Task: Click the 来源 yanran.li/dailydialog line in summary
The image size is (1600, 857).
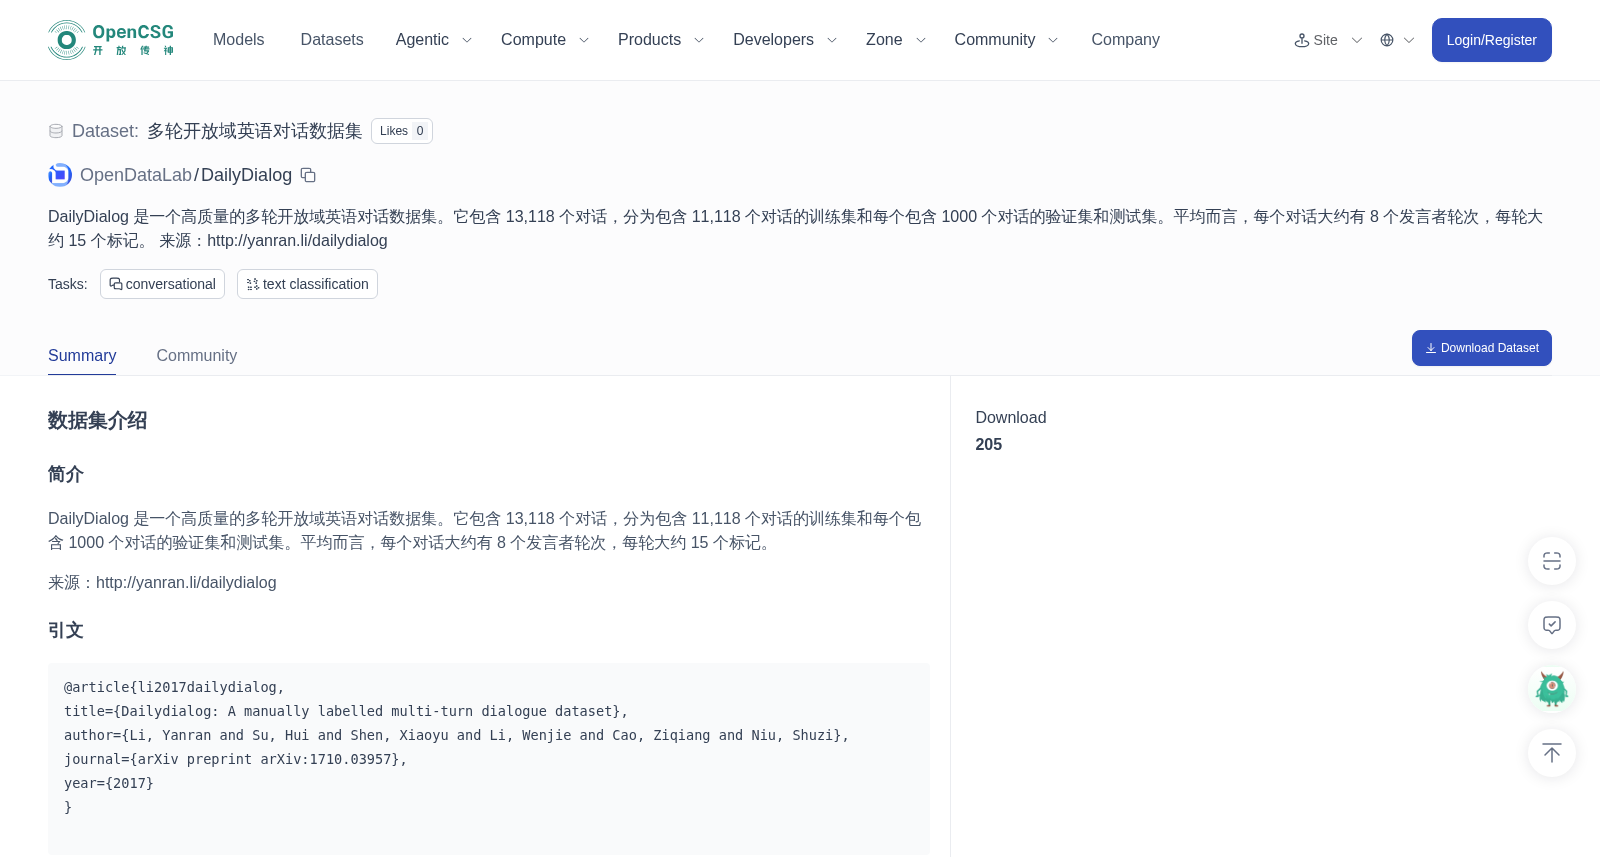Action: (x=162, y=583)
